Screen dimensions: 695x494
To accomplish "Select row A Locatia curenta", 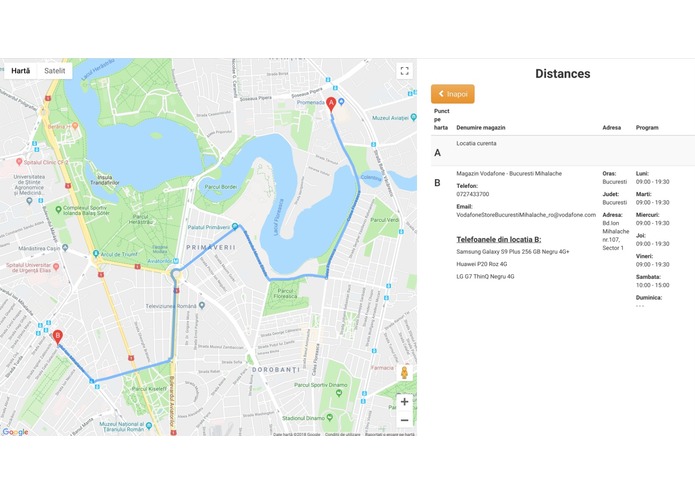I will point(563,151).
